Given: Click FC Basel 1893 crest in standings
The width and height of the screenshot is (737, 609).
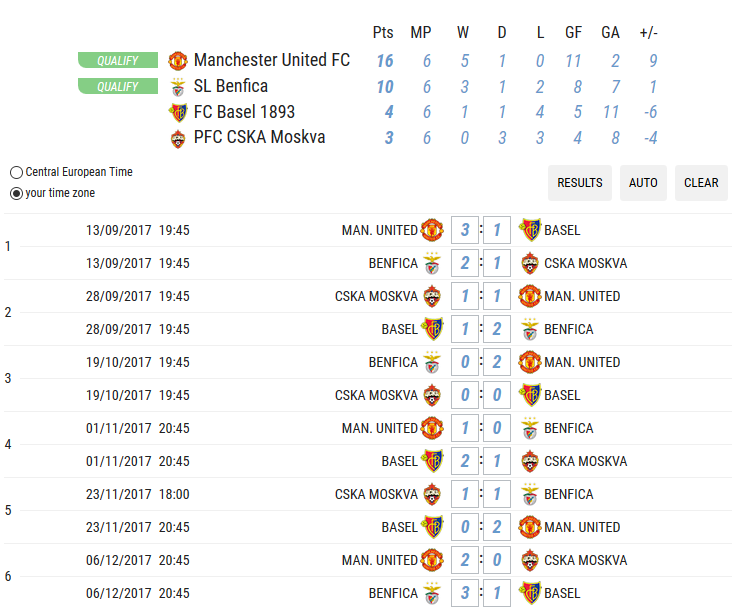Looking at the screenshot, I should click(x=178, y=112).
